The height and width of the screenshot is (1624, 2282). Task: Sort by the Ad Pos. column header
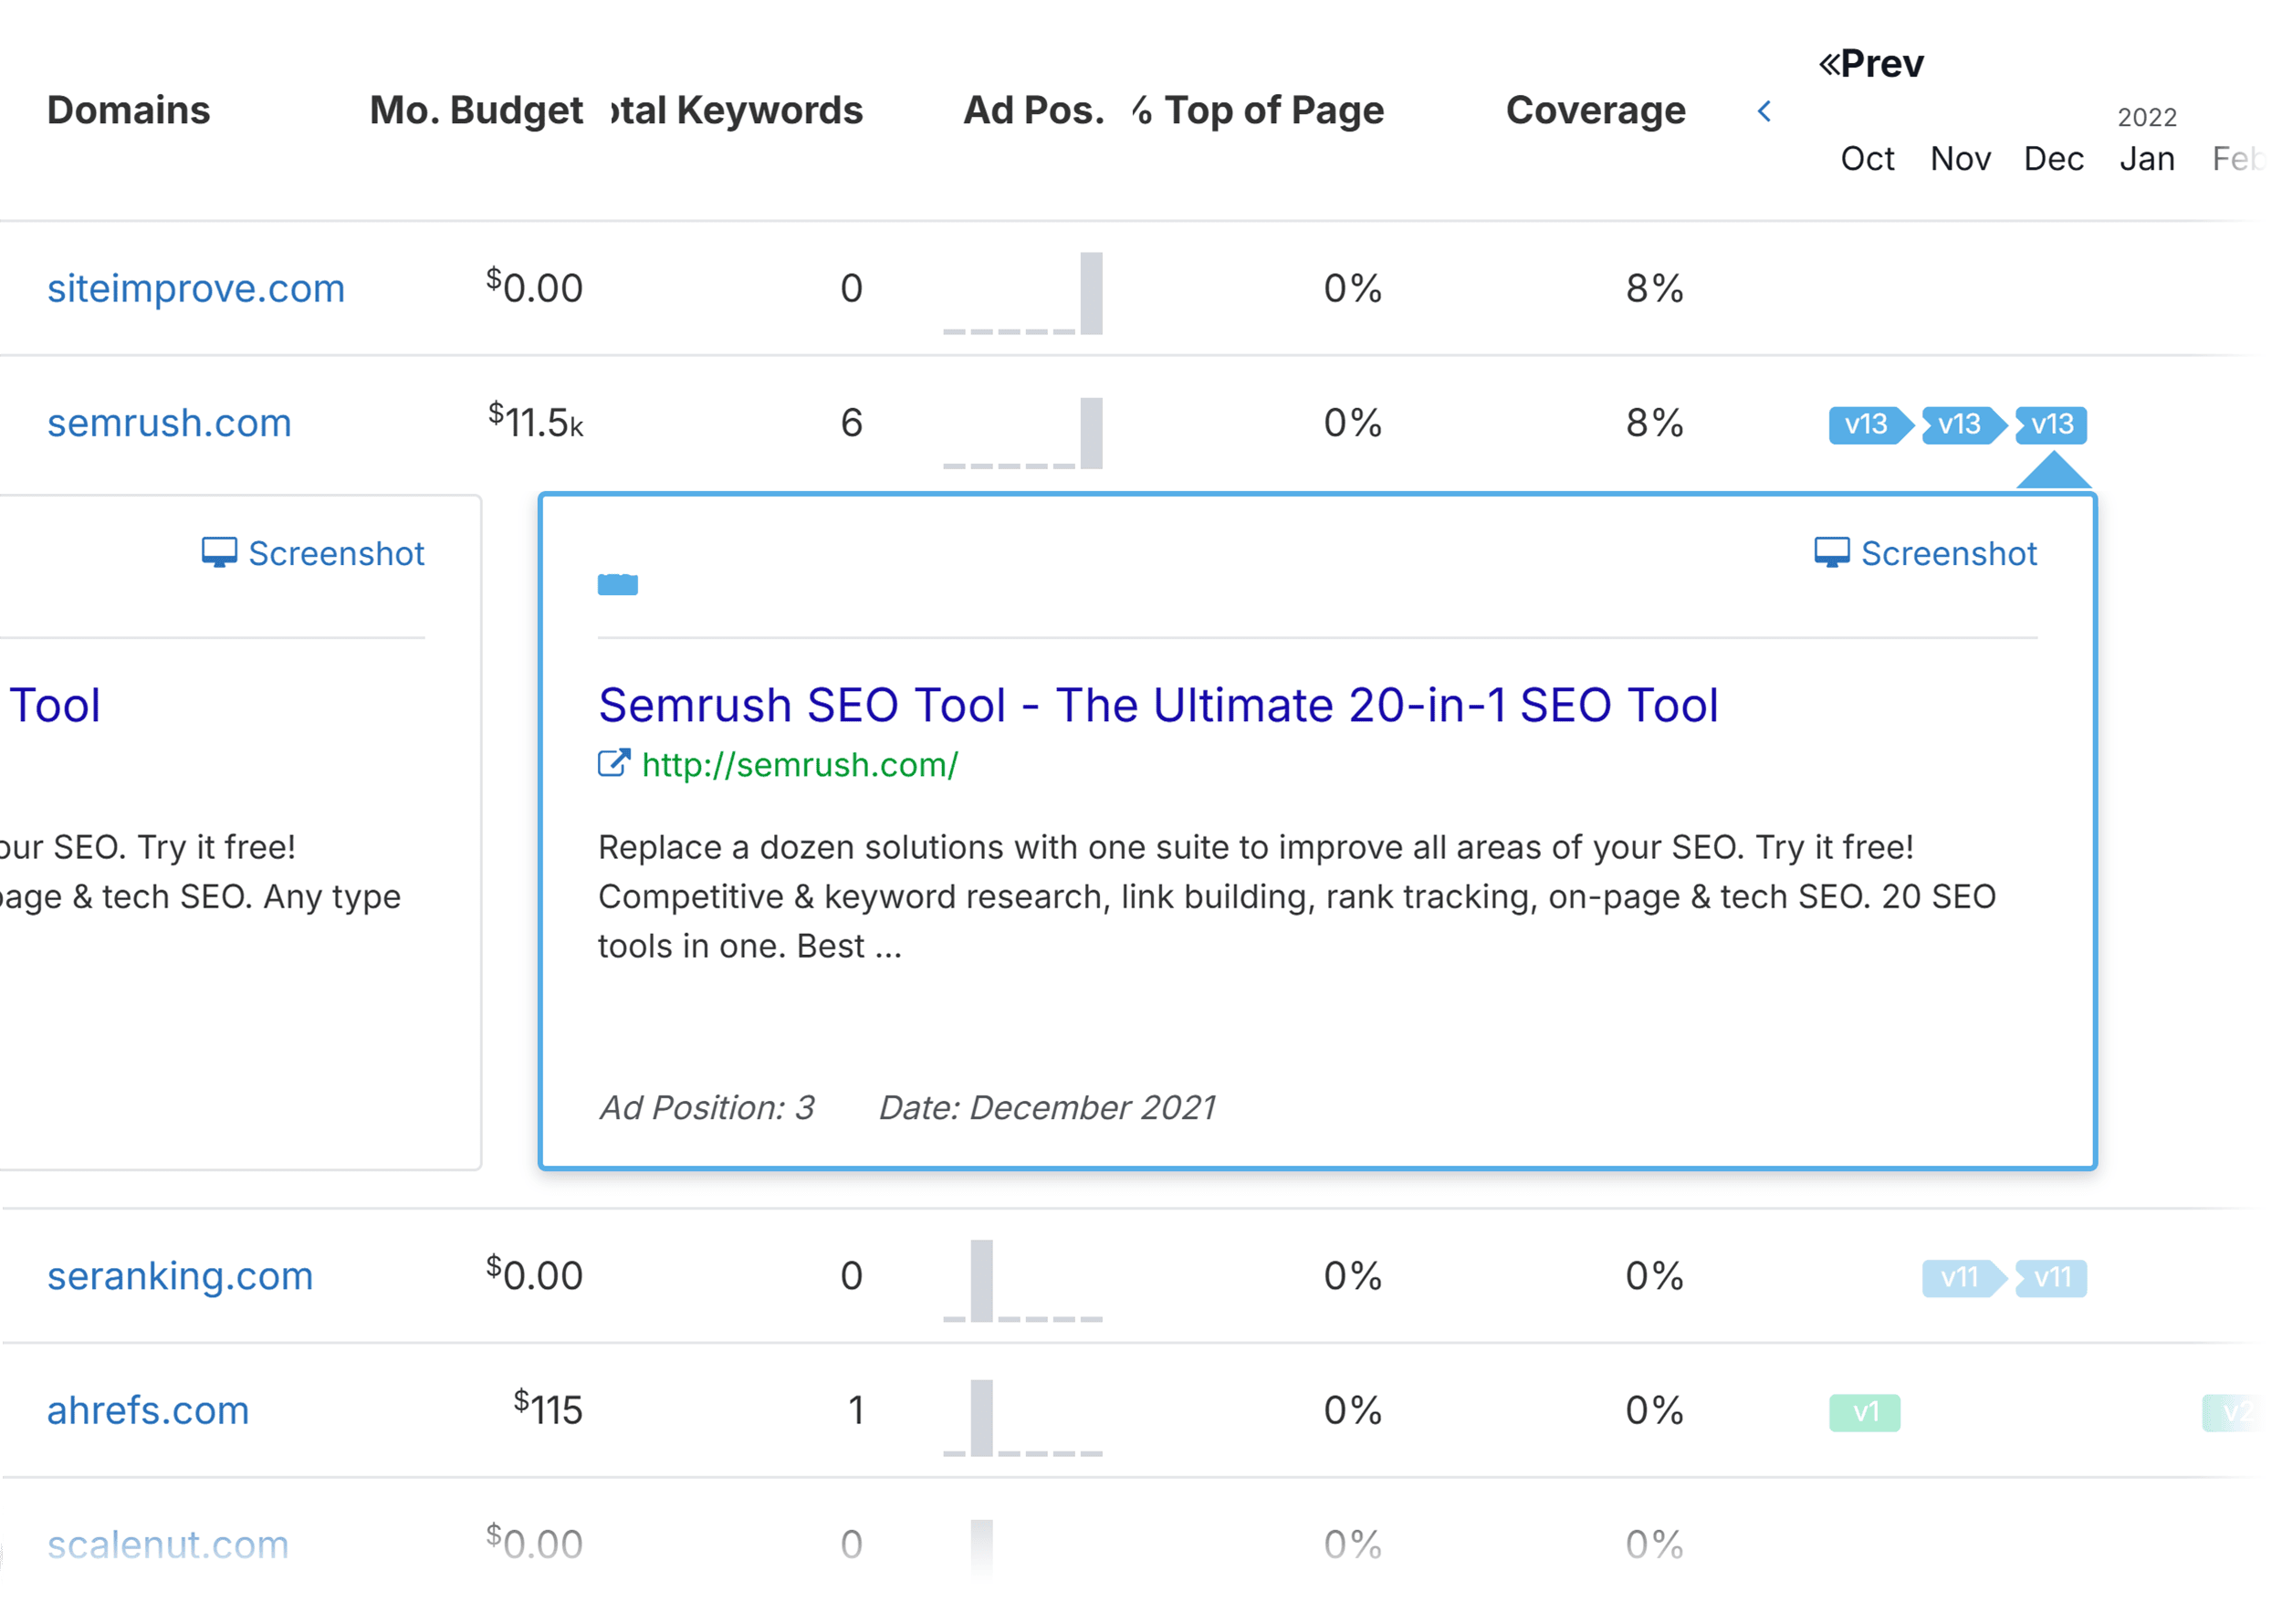1034,110
